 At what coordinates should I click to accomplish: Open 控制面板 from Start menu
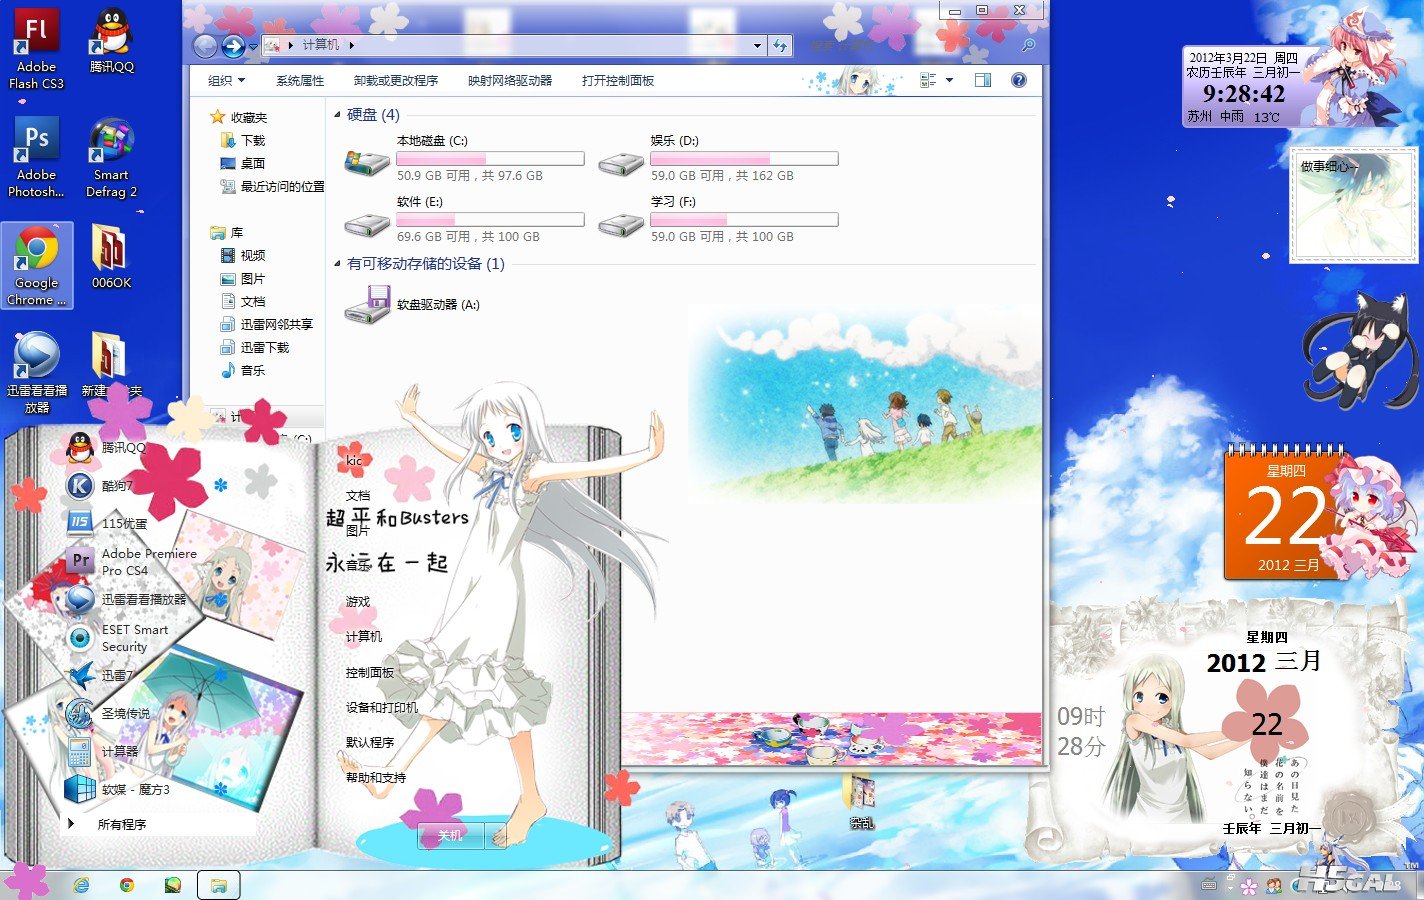370,673
